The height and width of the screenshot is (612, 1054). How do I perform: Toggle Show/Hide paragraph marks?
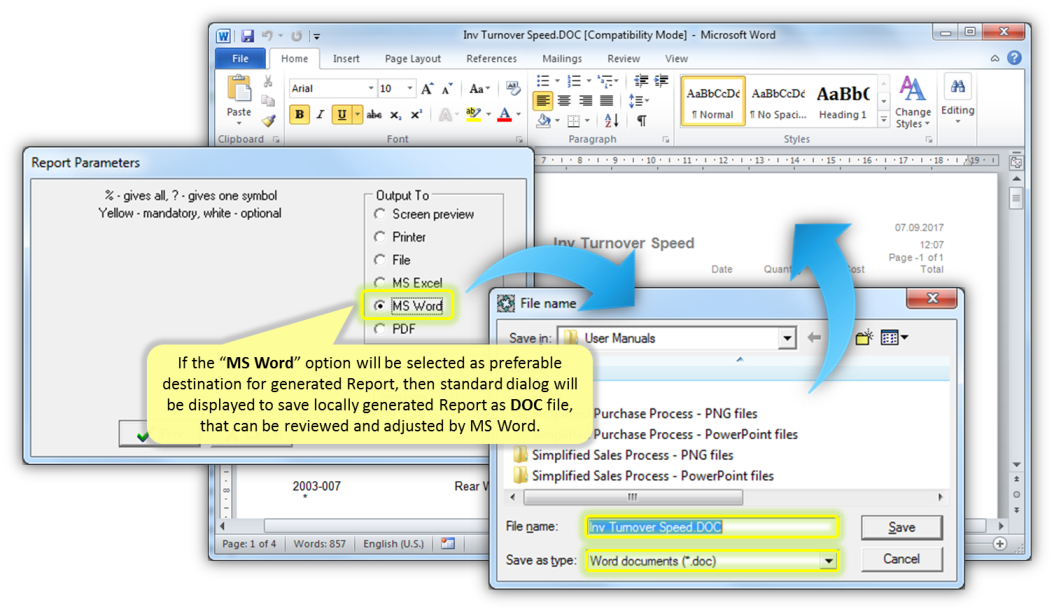[x=641, y=121]
